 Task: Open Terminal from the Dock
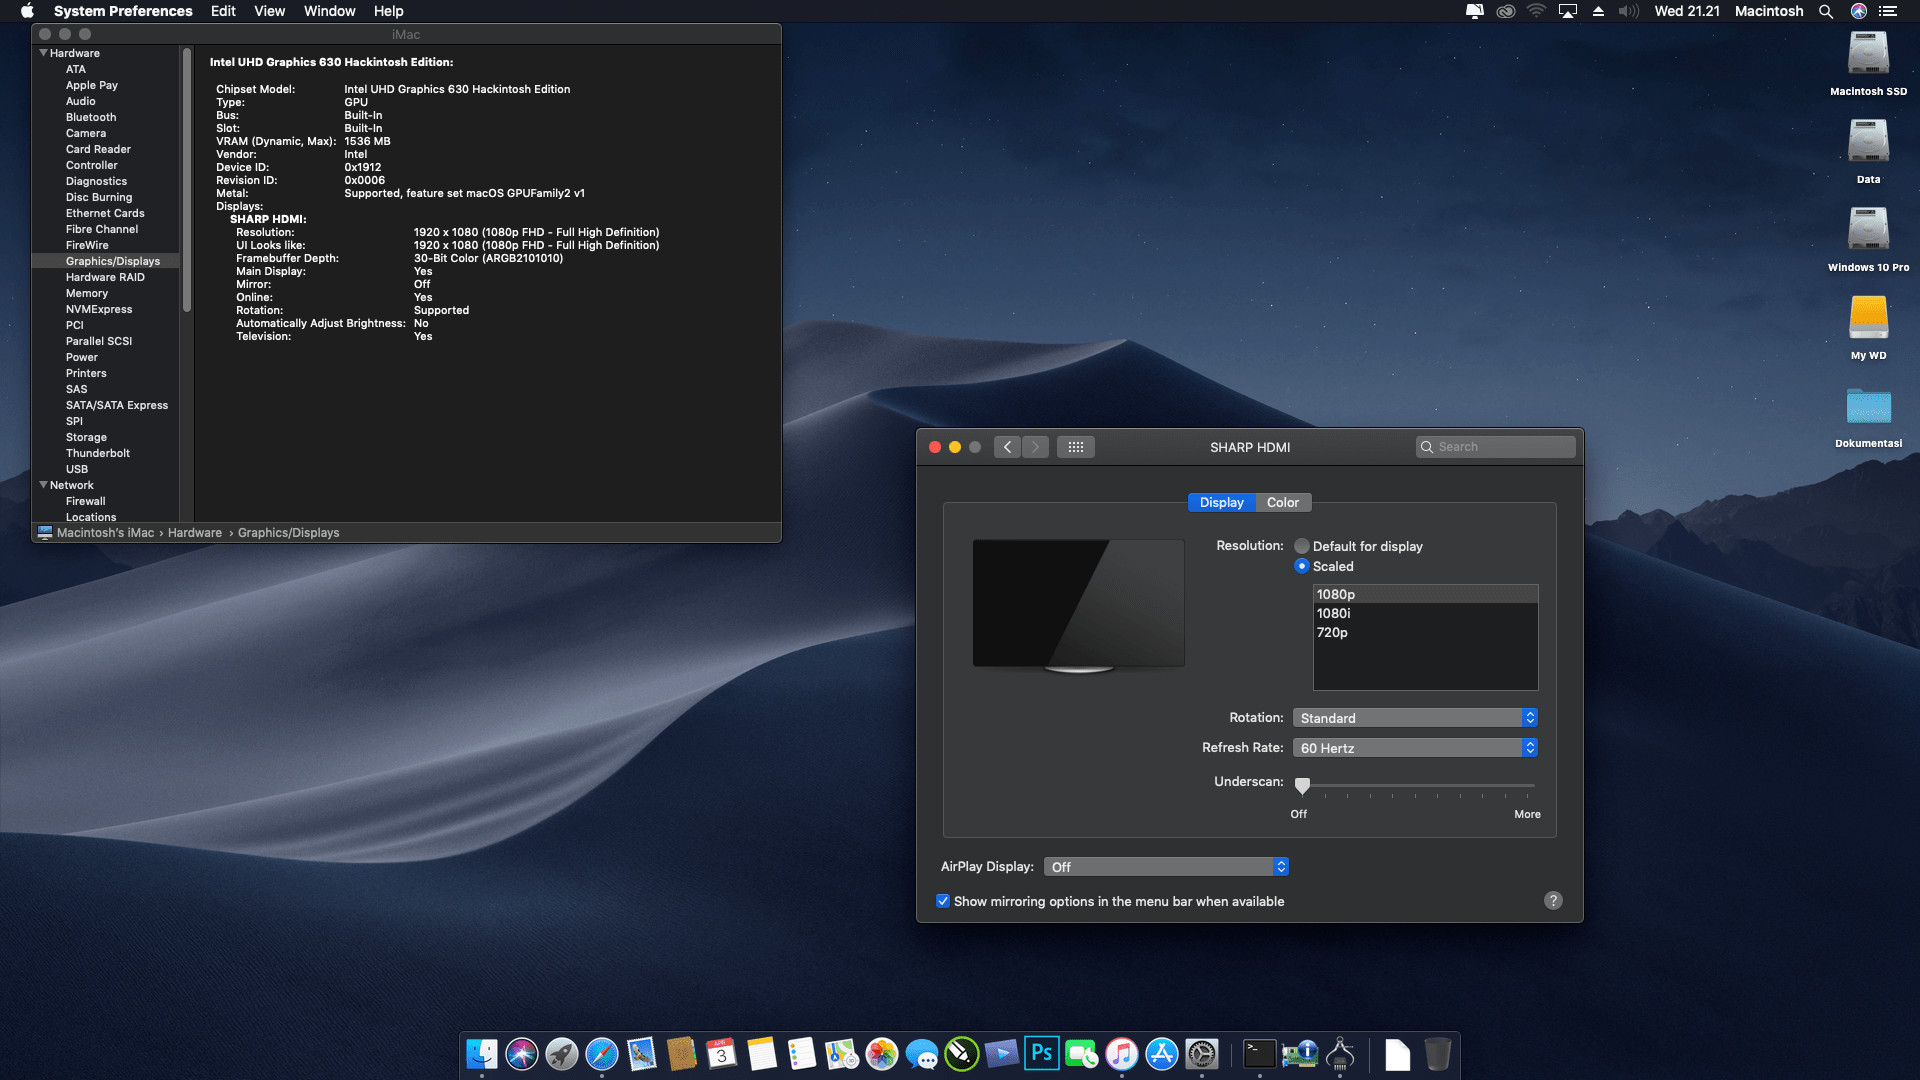coord(1260,1054)
